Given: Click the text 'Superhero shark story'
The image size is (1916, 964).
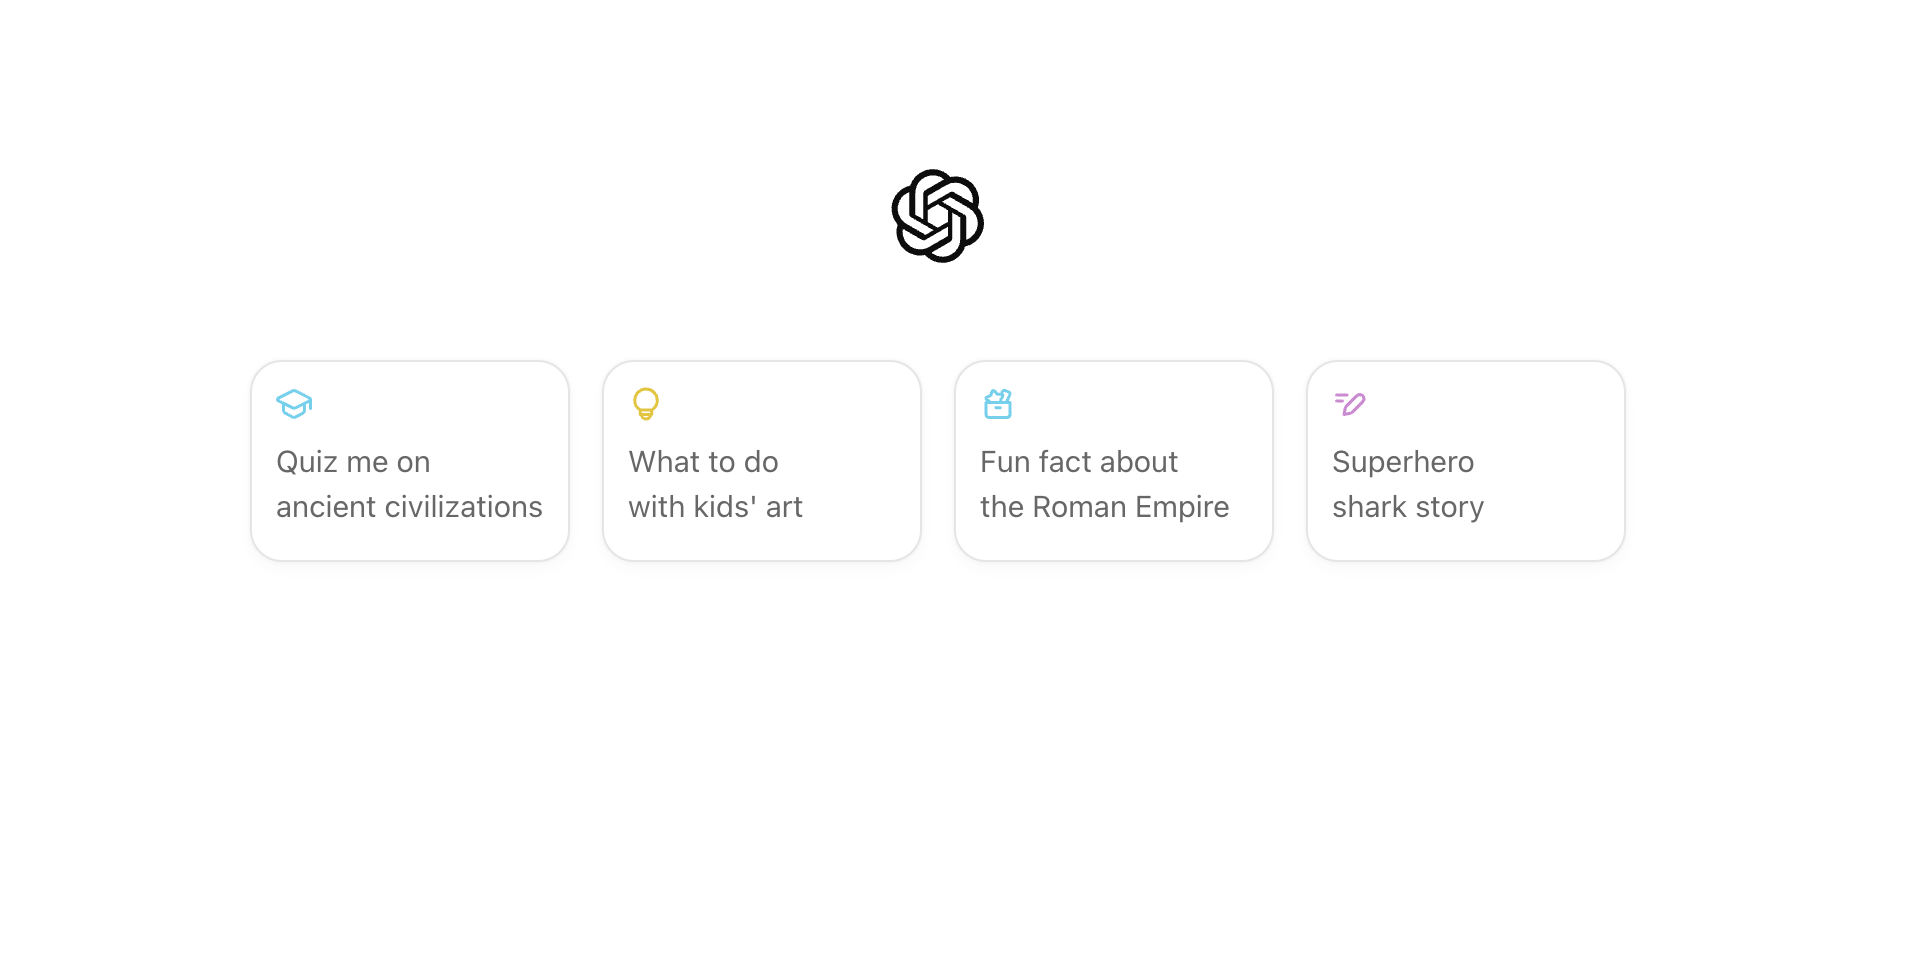Looking at the screenshot, I should point(1407,484).
